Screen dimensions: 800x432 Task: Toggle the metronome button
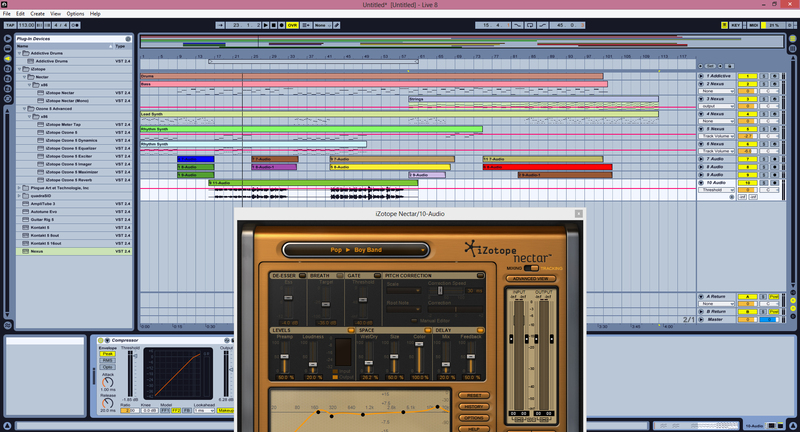click(x=76, y=25)
